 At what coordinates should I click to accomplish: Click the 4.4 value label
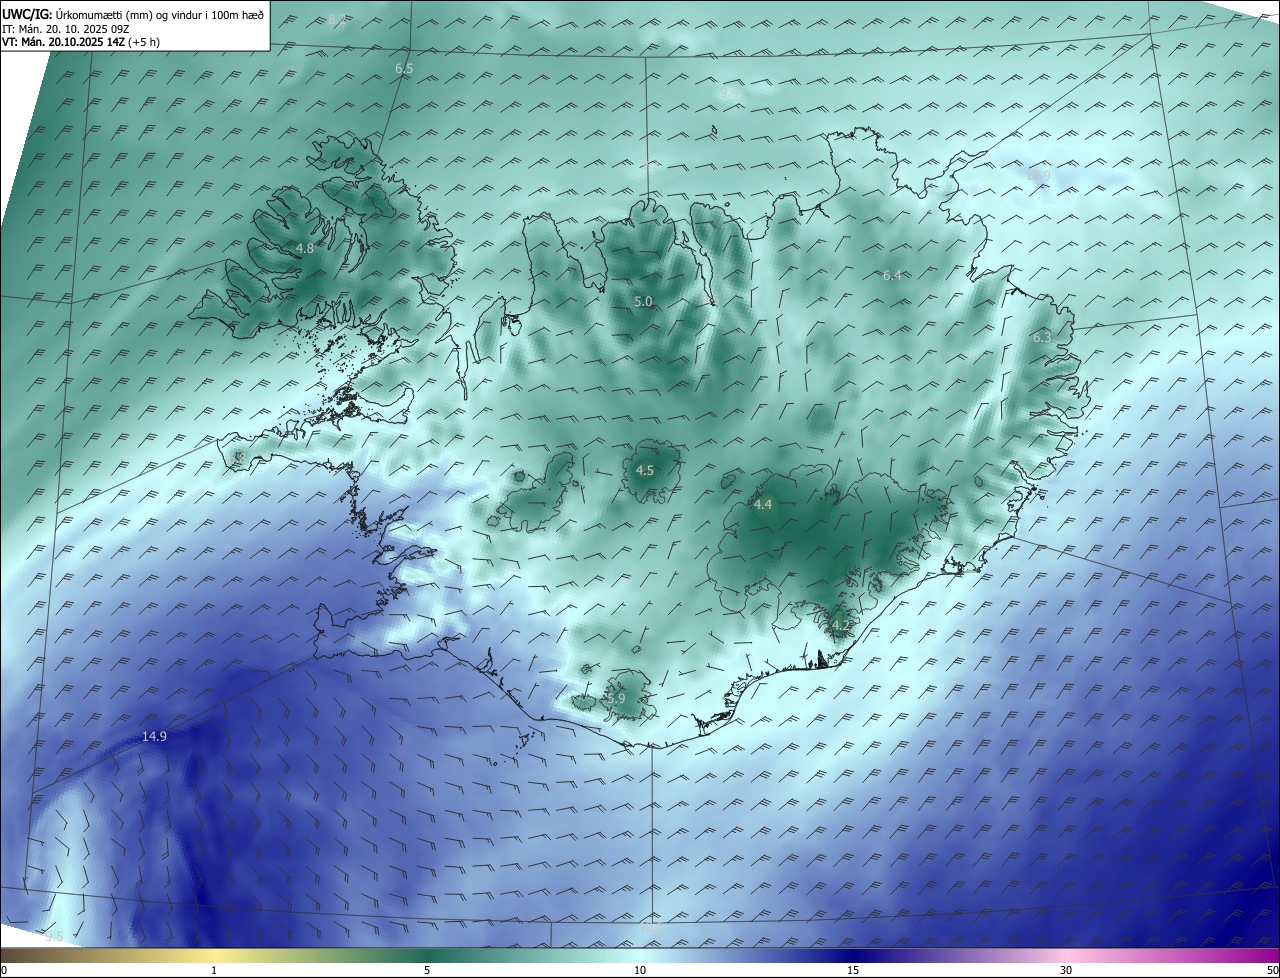(x=763, y=504)
